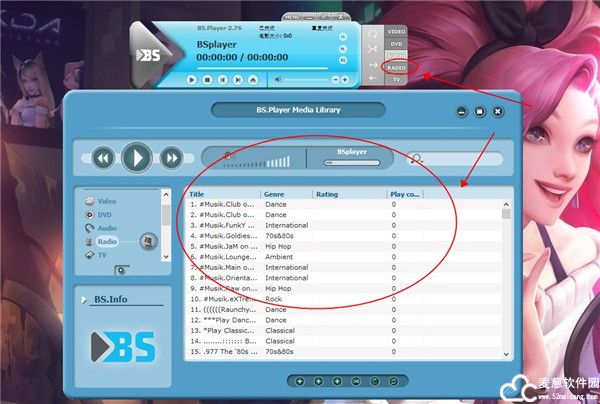Switch player mode to VIDEO
The height and width of the screenshot is (404, 600).
pos(396,32)
